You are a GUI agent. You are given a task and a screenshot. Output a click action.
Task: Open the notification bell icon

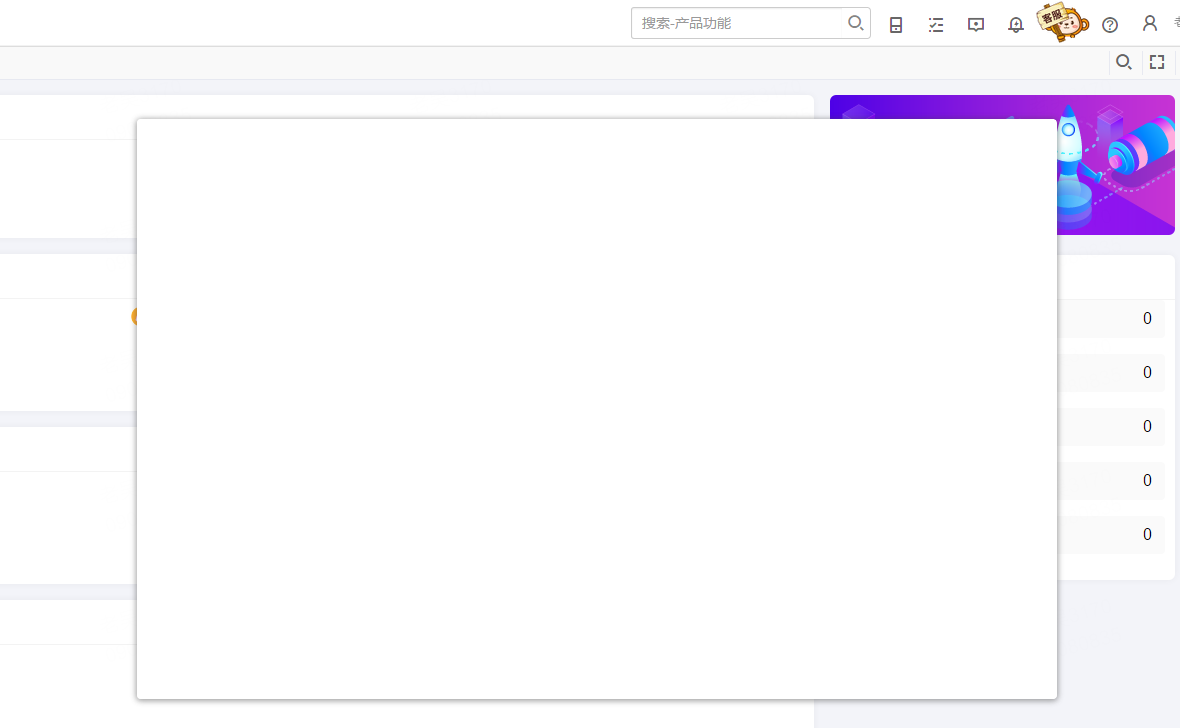1016,25
